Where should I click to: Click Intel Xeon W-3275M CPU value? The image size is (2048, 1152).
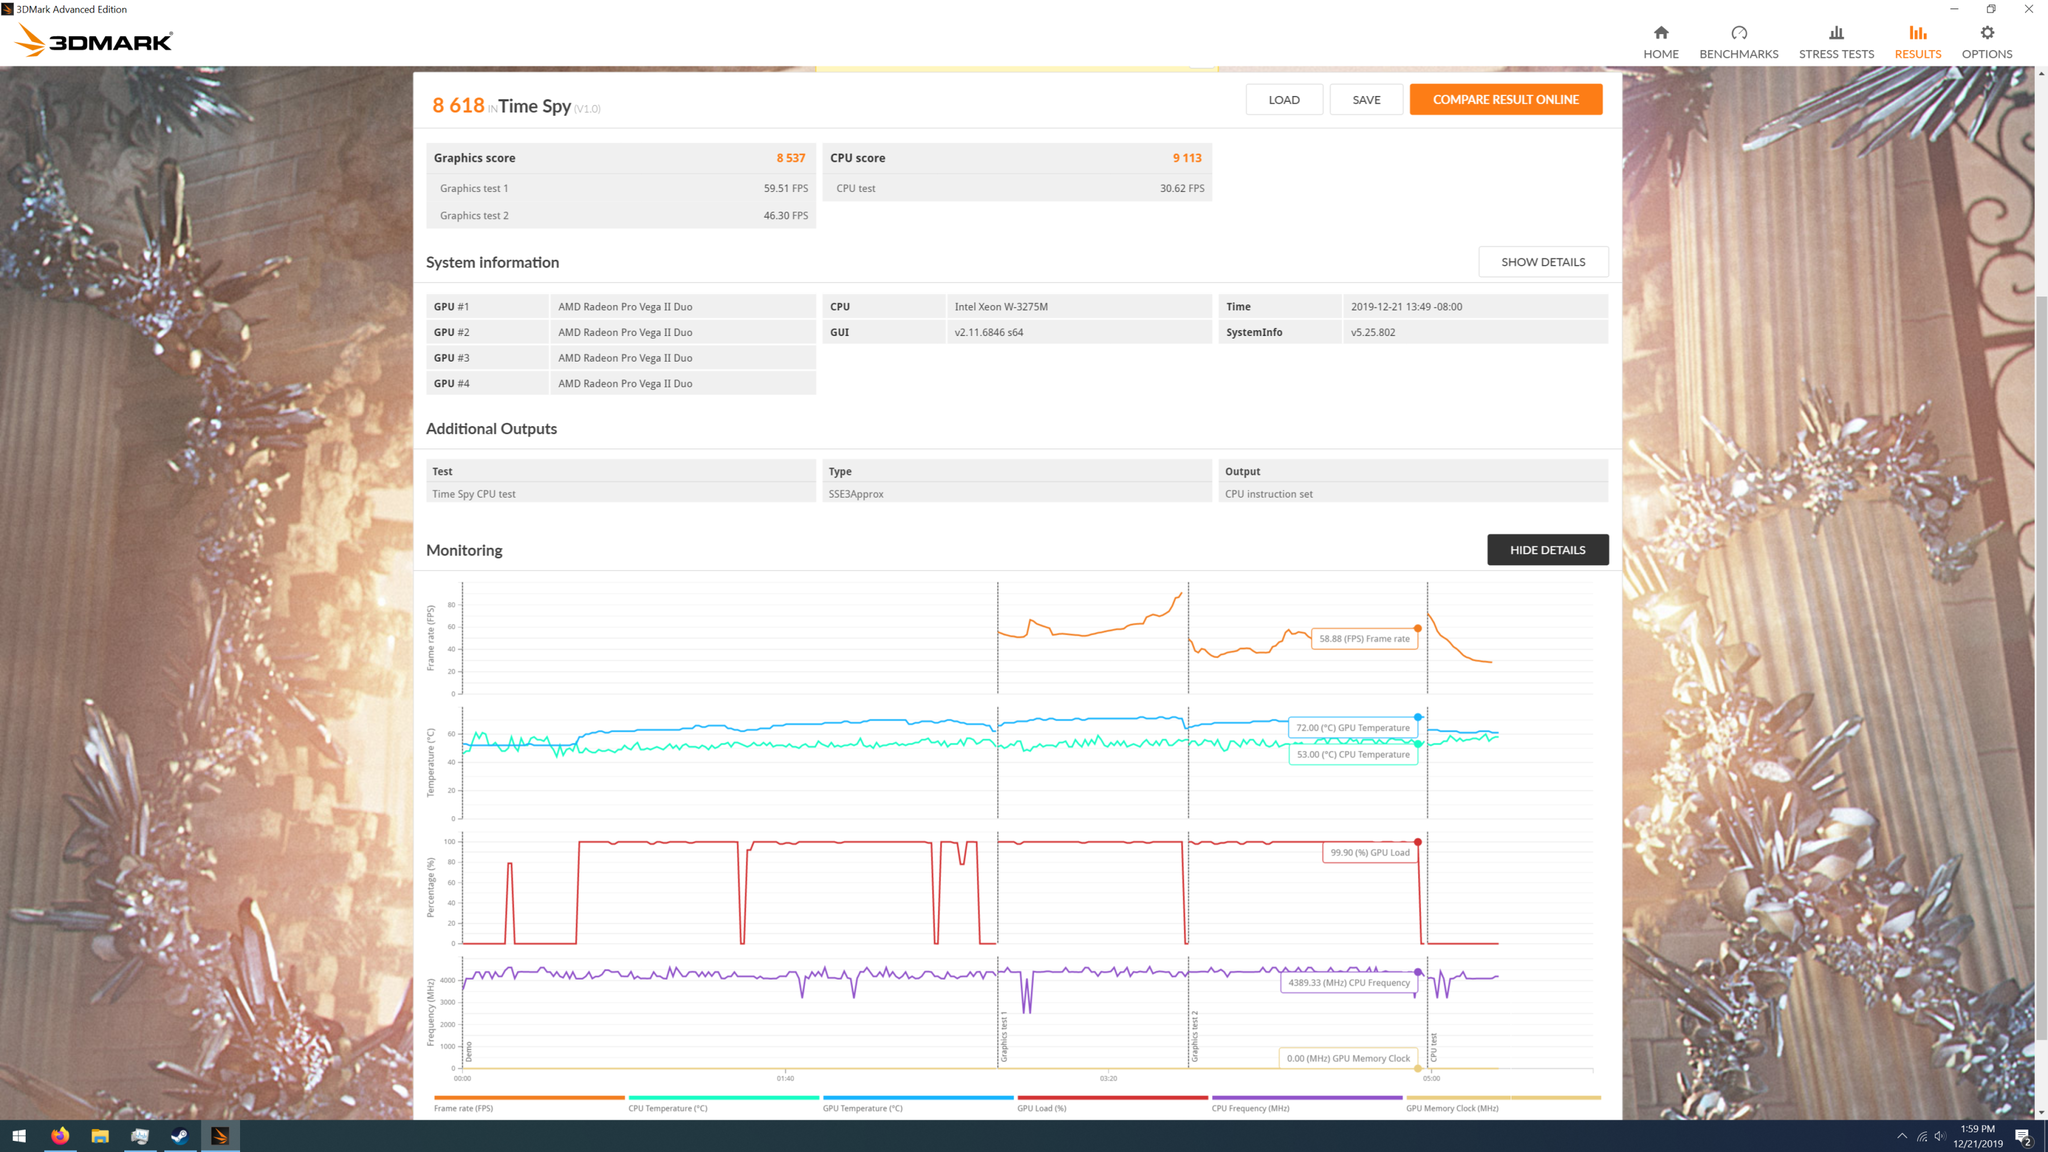pos(1001,307)
